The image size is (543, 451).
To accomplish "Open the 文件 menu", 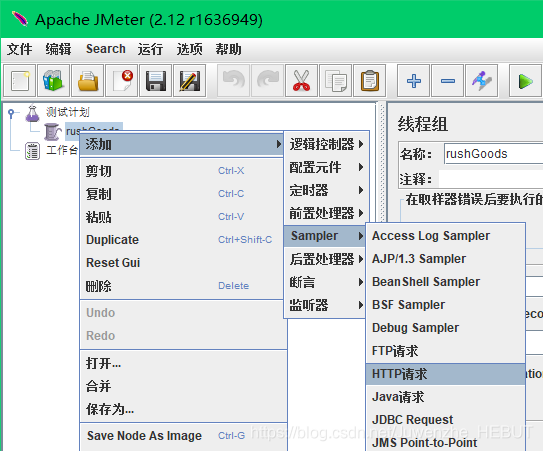I will [19, 49].
